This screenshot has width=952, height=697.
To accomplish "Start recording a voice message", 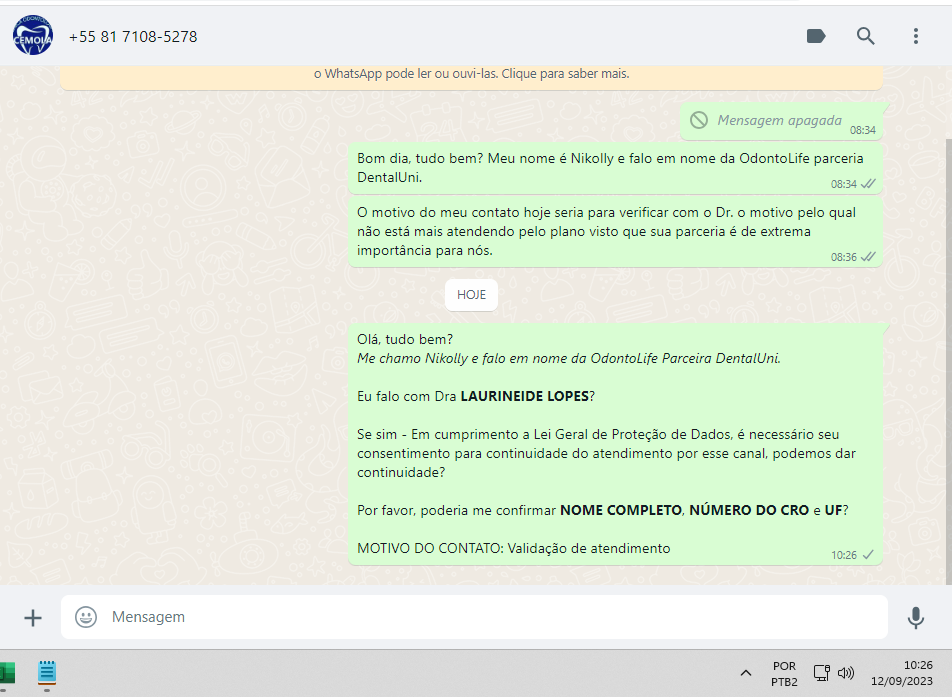I will [916, 617].
